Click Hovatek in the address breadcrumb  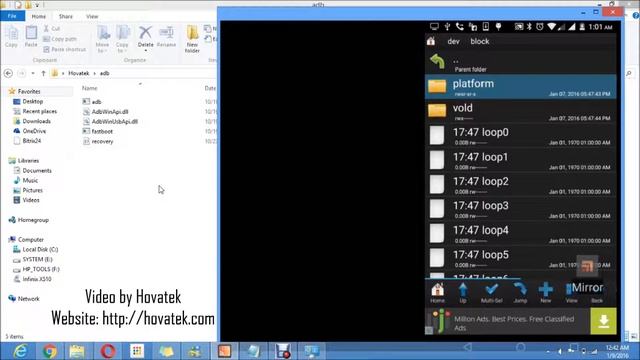click(78, 73)
